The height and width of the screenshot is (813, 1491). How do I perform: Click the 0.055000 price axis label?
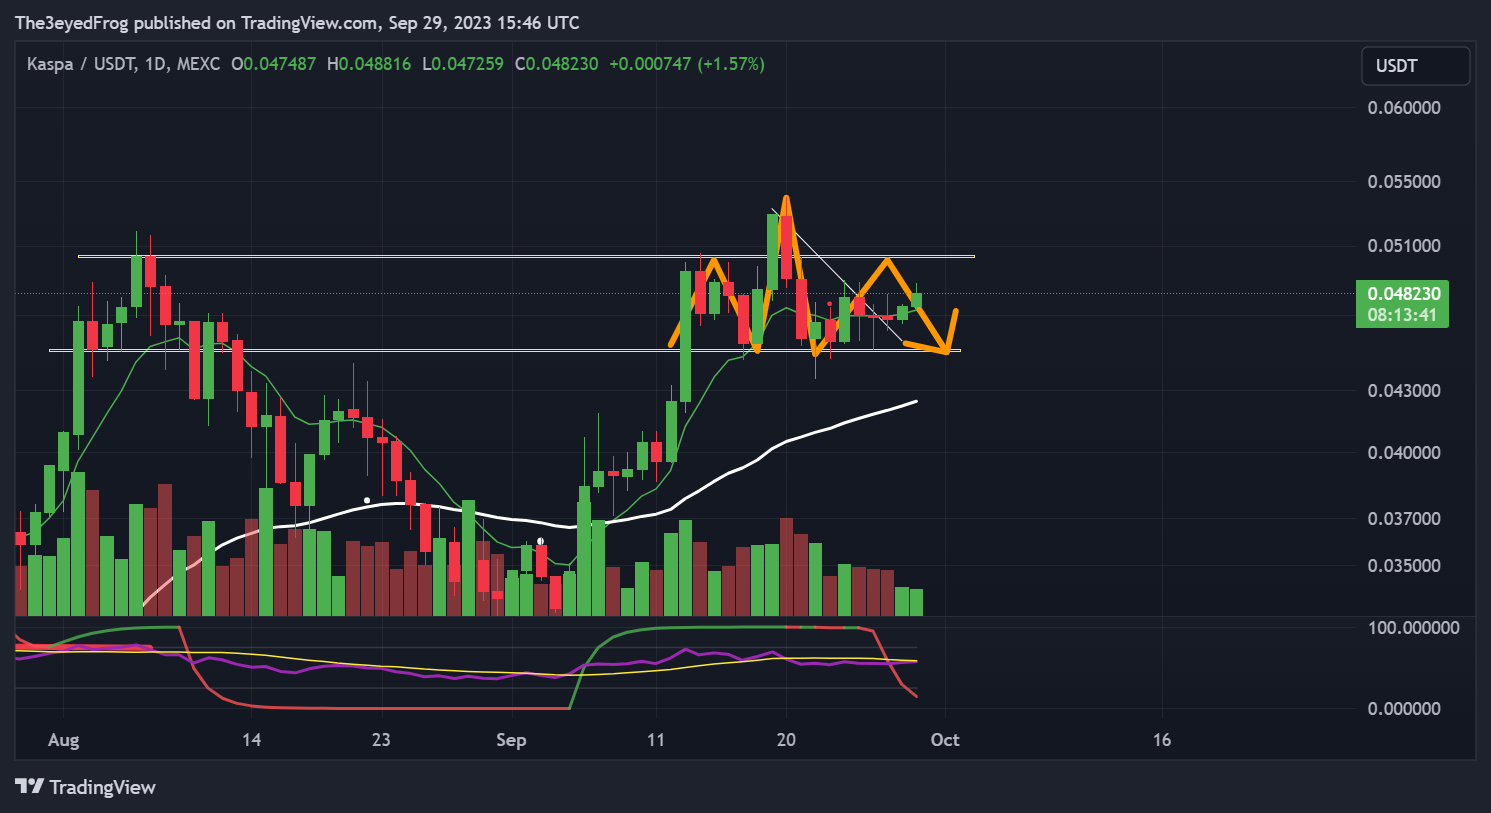(1404, 182)
